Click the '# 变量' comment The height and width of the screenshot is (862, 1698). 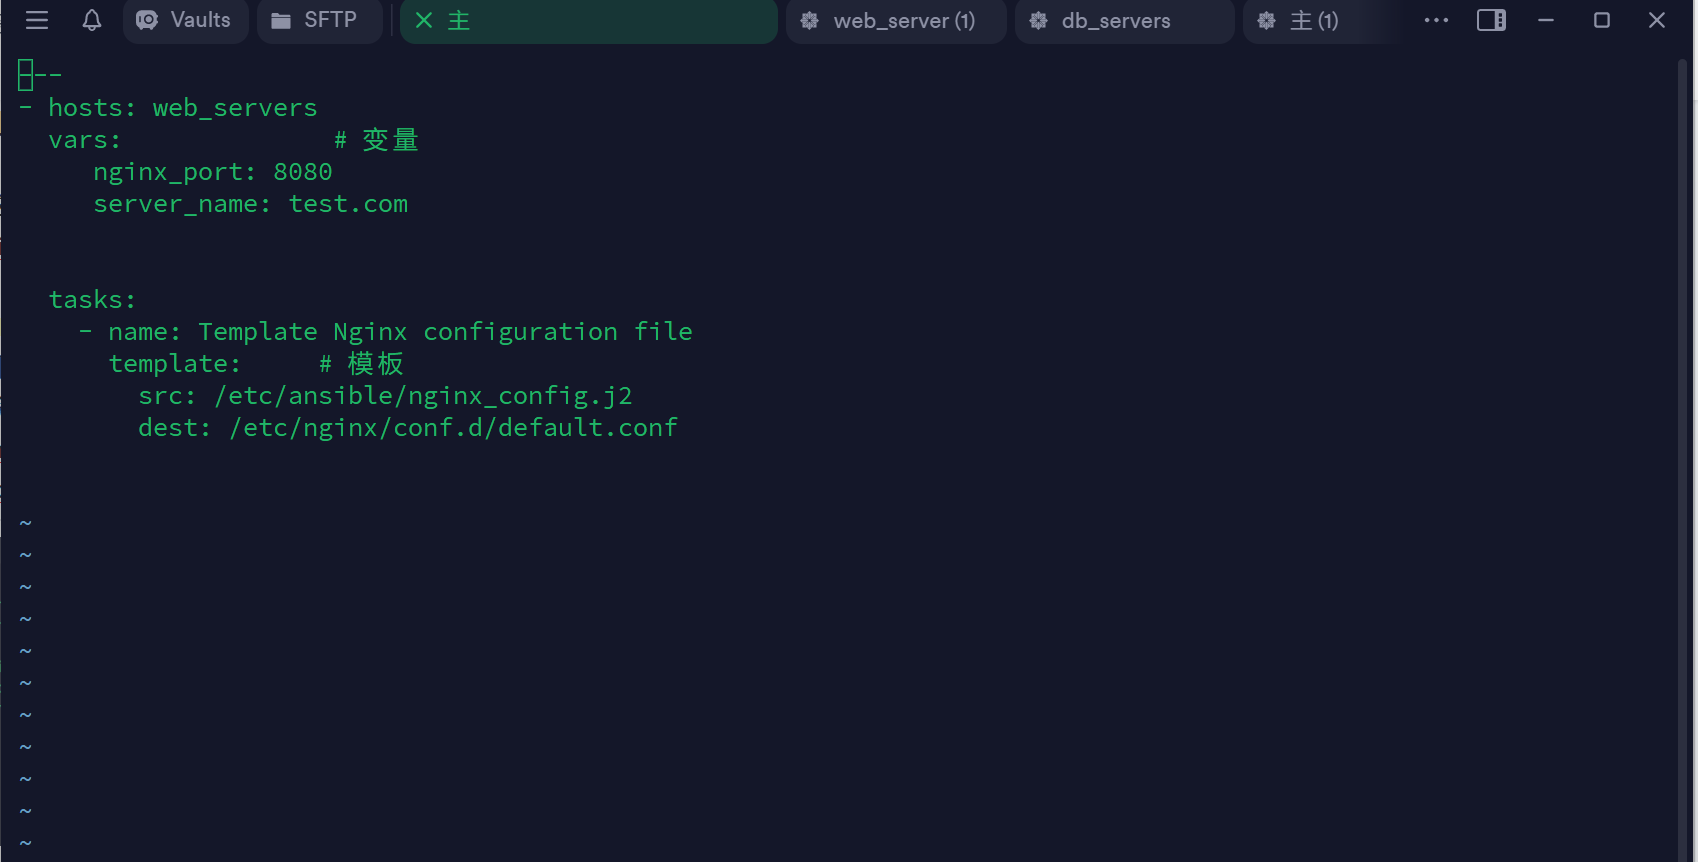click(x=376, y=140)
